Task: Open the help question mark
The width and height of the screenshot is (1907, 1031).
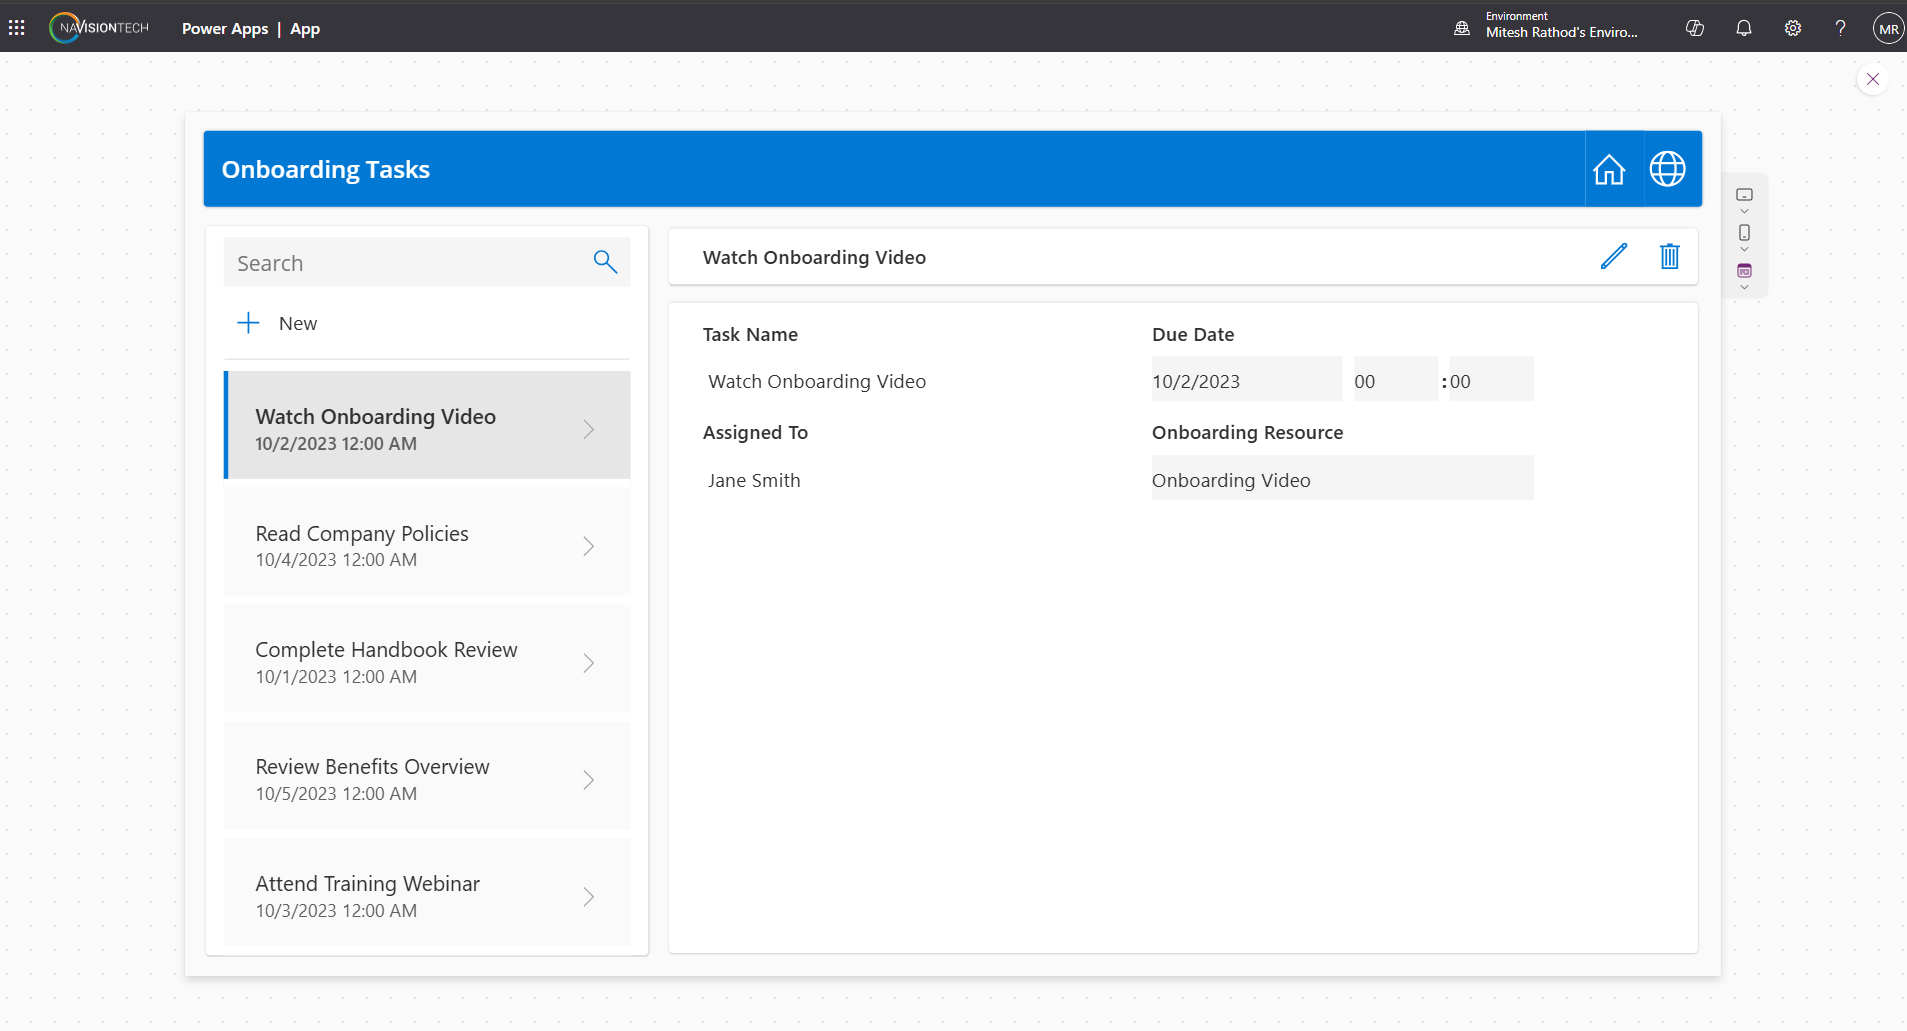Action: [x=1840, y=28]
